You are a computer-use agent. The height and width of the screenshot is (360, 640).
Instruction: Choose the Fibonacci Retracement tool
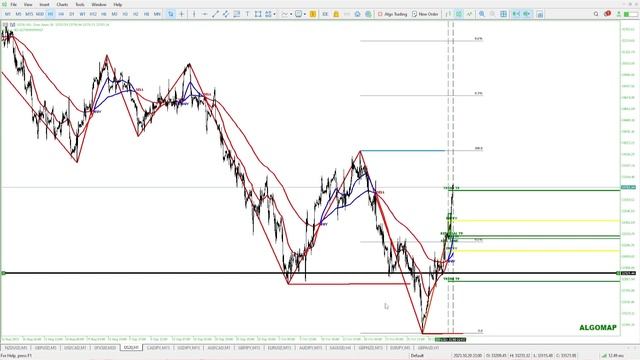point(236,14)
